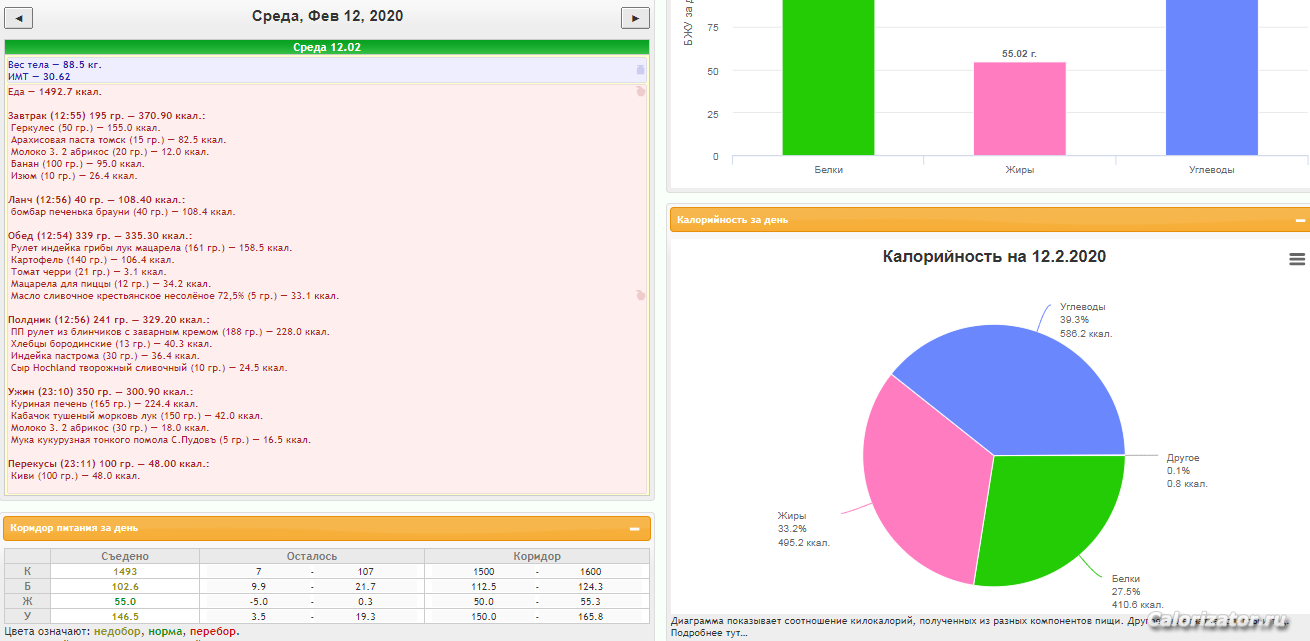Image resolution: width=1310 pixels, height=641 pixels.
Task: Click the weight icon in body weight row
Action: pyautogui.click(x=640, y=70)
